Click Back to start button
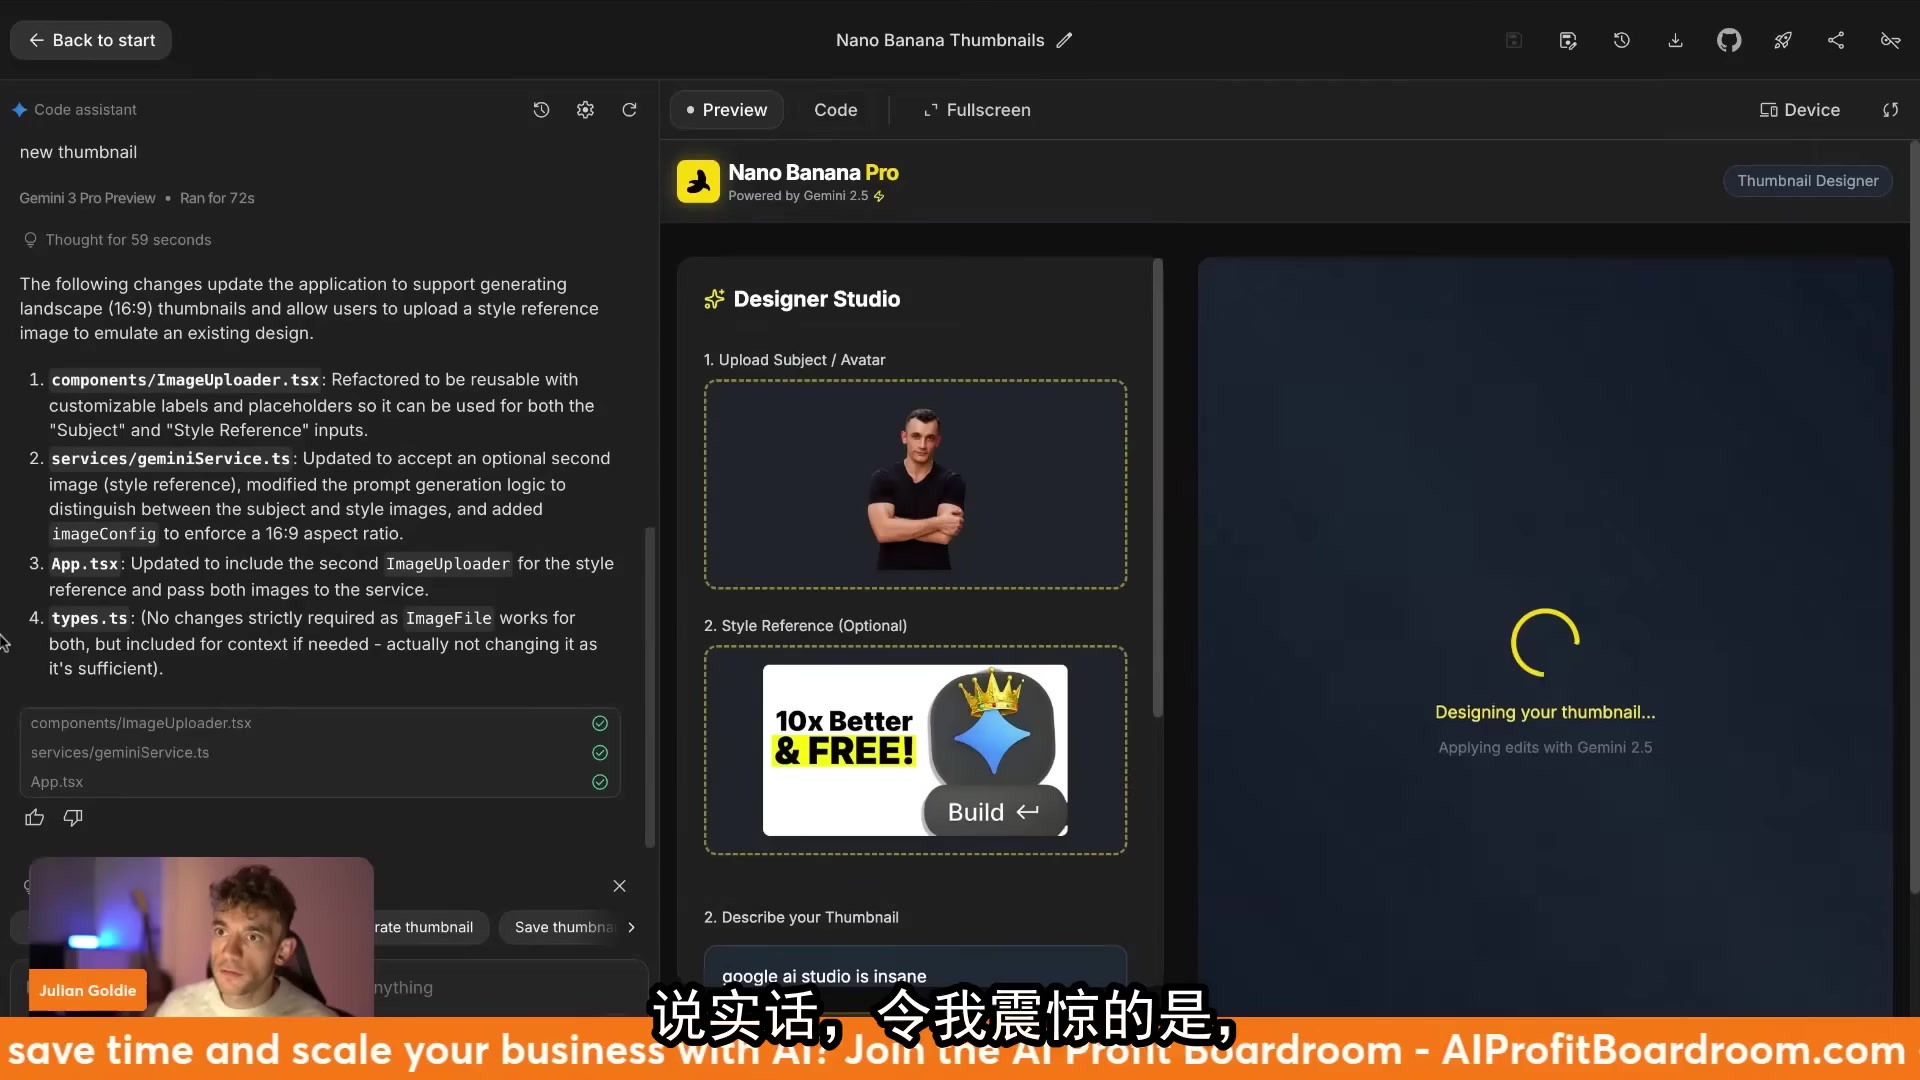The width and height of the screenshot is (1920, 1080). coord(91,40)
